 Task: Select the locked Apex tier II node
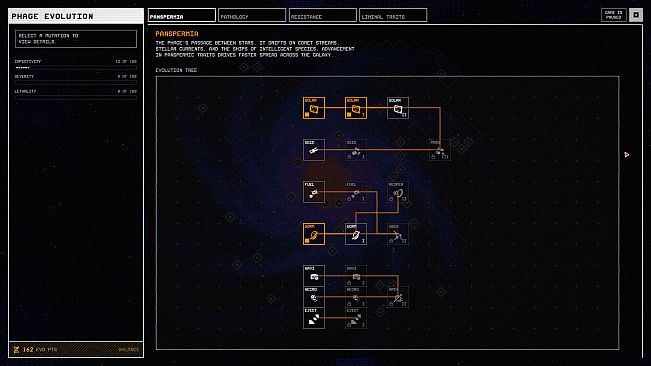(x=398, y=297)
